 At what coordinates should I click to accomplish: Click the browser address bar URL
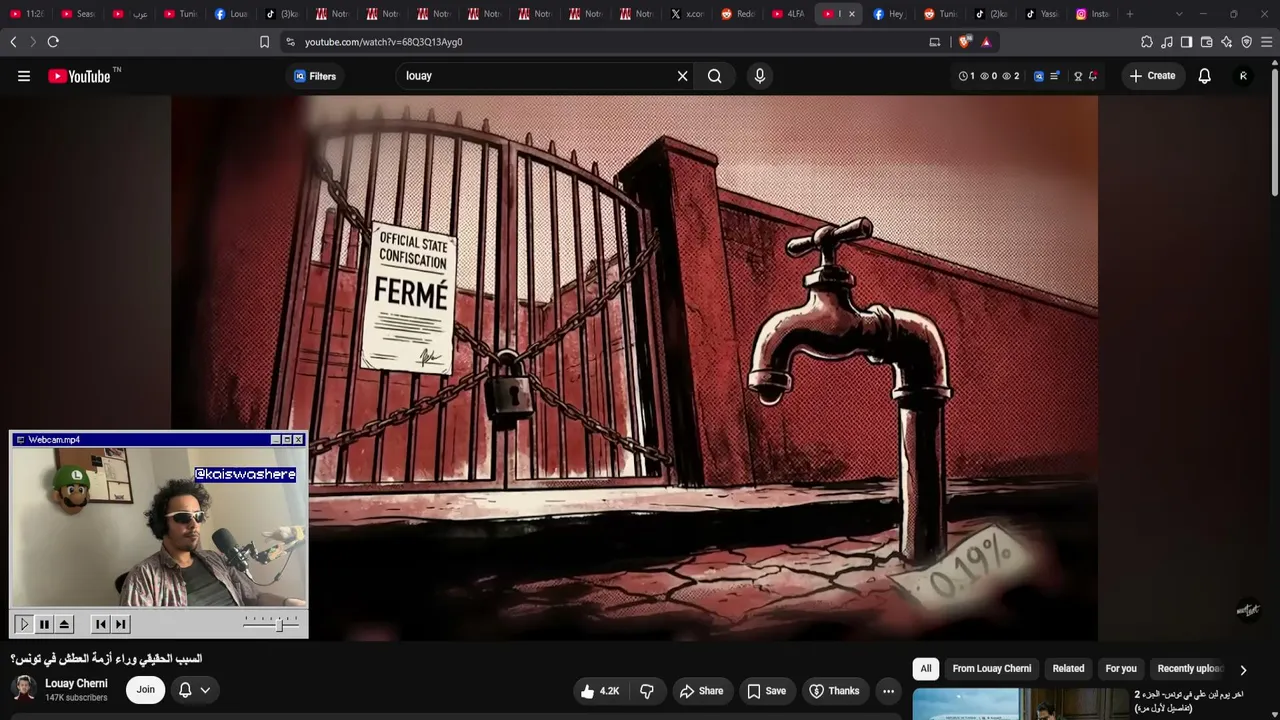point(383,42)
